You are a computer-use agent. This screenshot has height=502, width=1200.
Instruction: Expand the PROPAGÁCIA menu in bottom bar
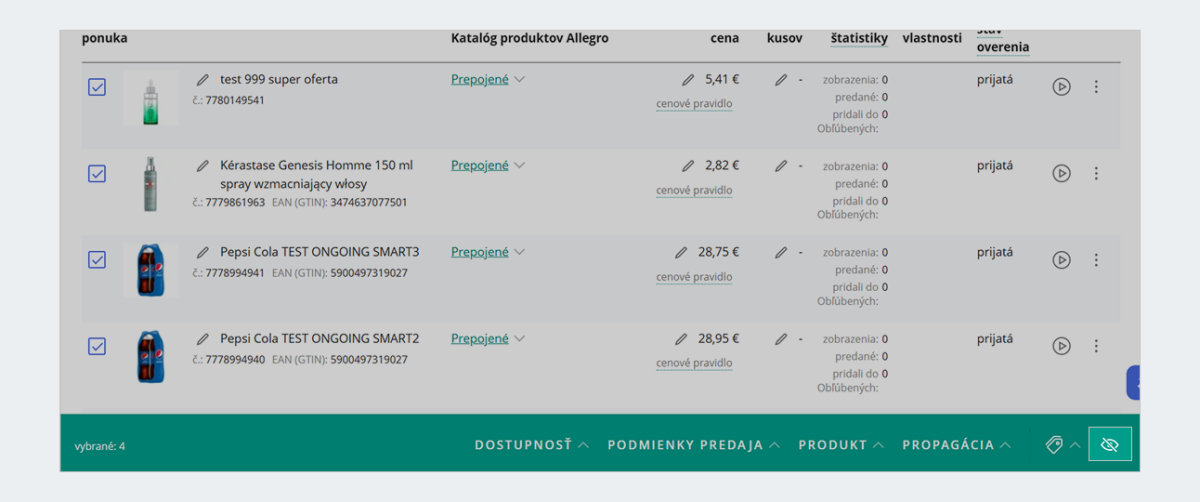[956, 445]
